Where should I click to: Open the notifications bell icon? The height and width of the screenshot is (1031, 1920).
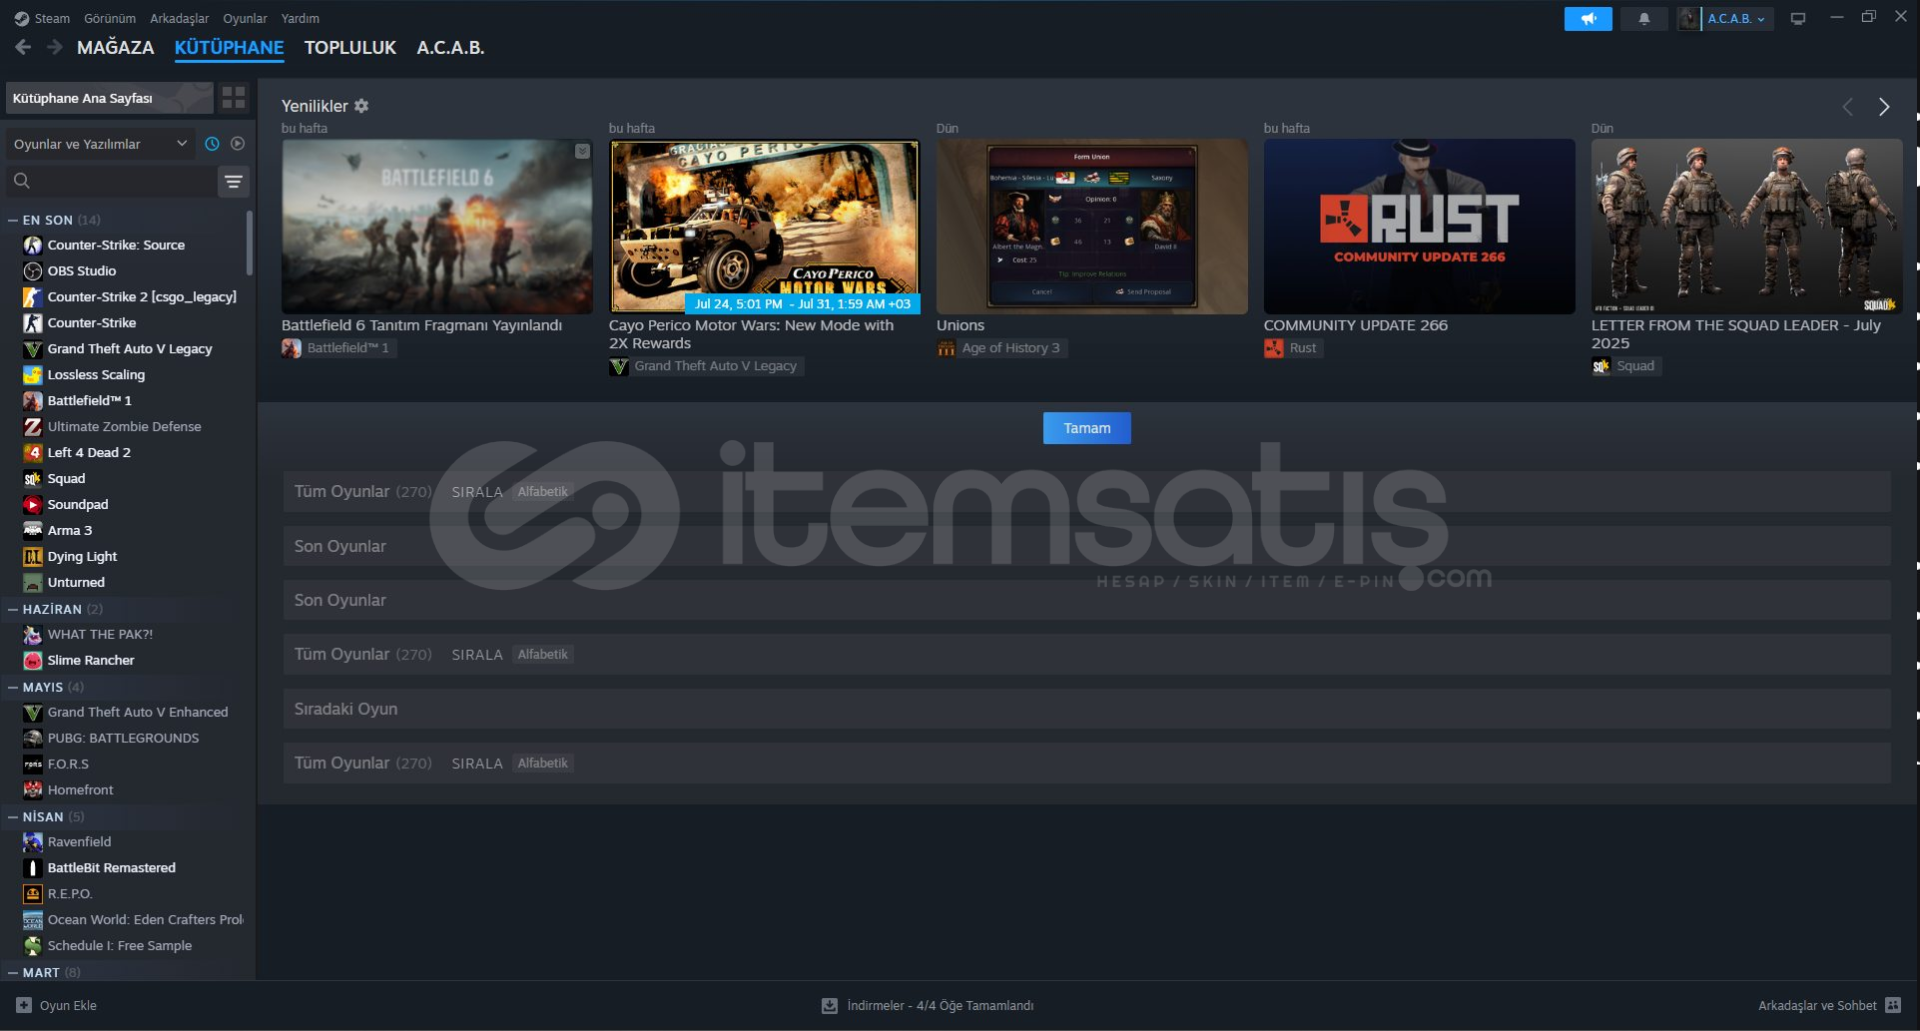click(1644, 18)
